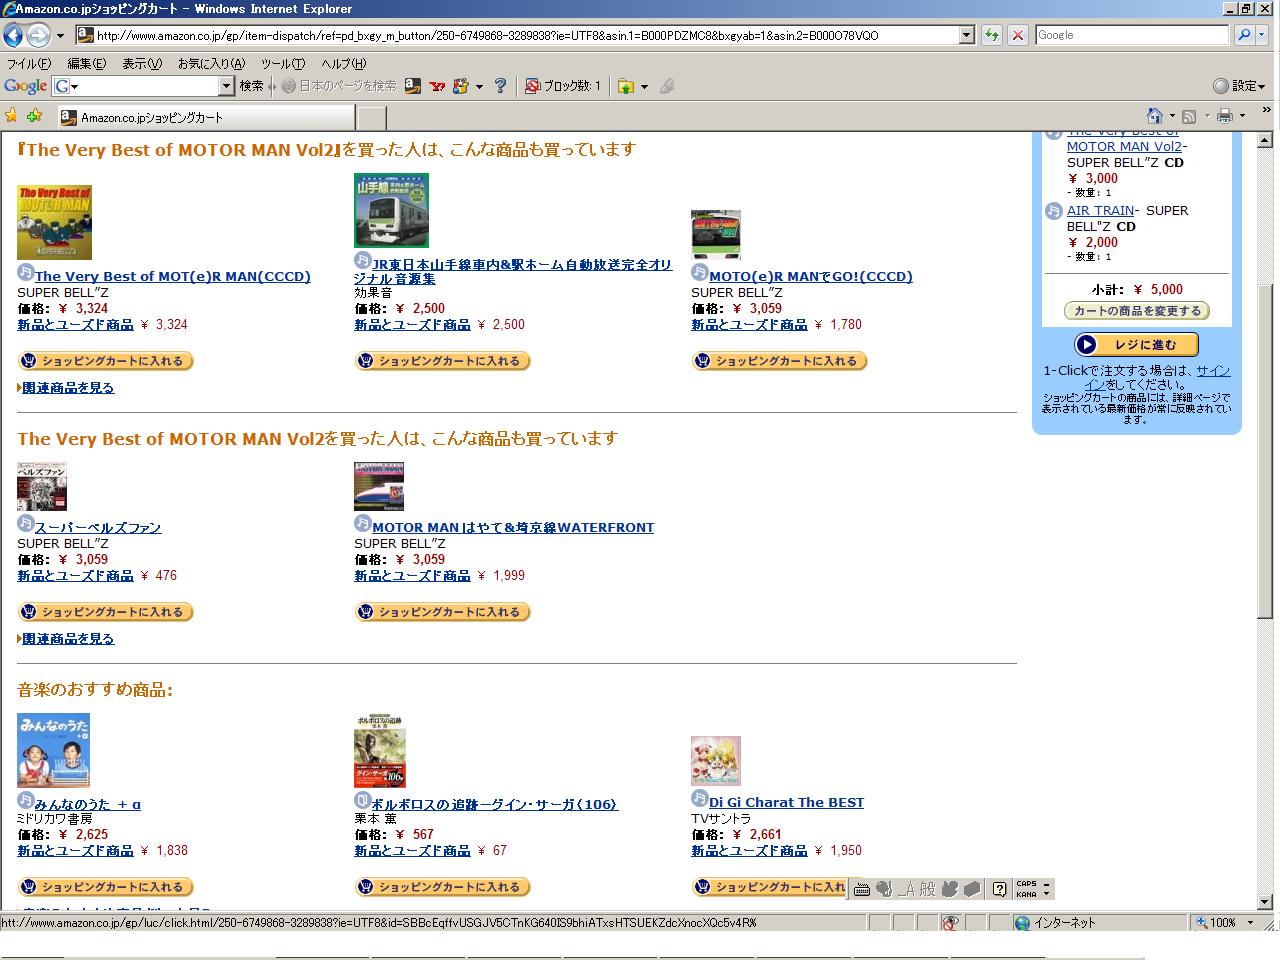Click the レジに進む checkout button

[x=1136, y=345]
